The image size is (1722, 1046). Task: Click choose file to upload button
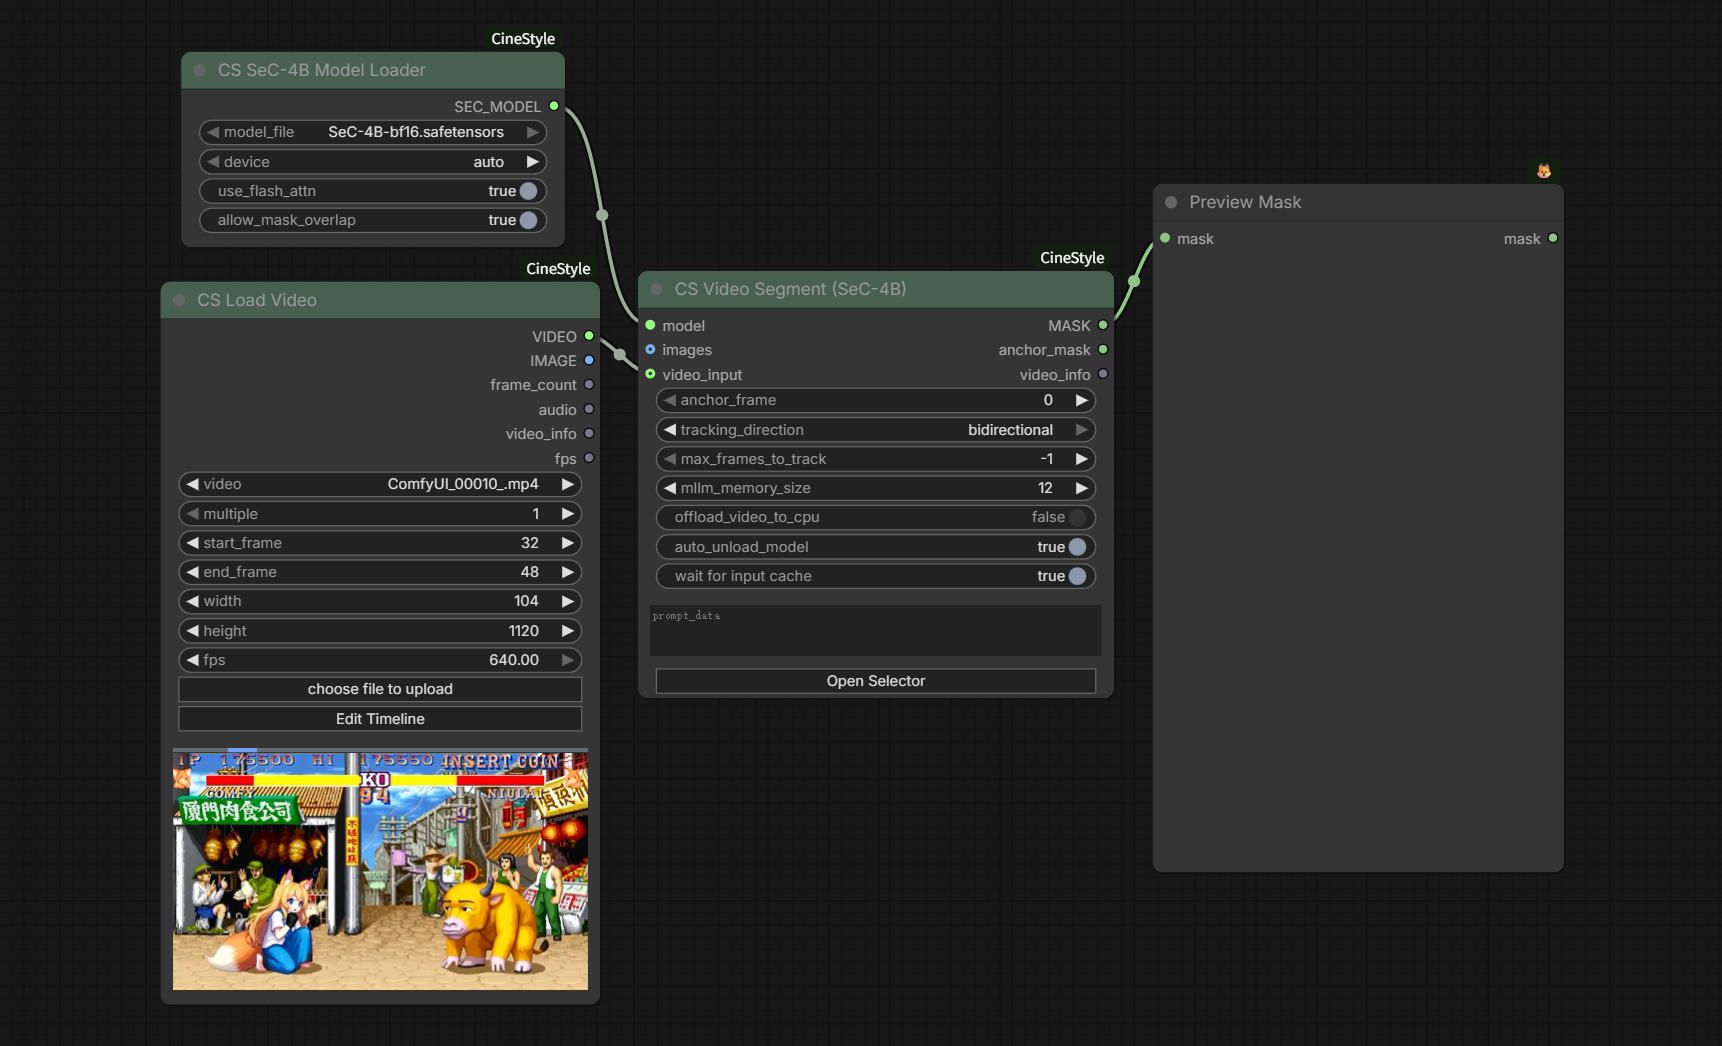pyautogui.click(x=380, y=689)
